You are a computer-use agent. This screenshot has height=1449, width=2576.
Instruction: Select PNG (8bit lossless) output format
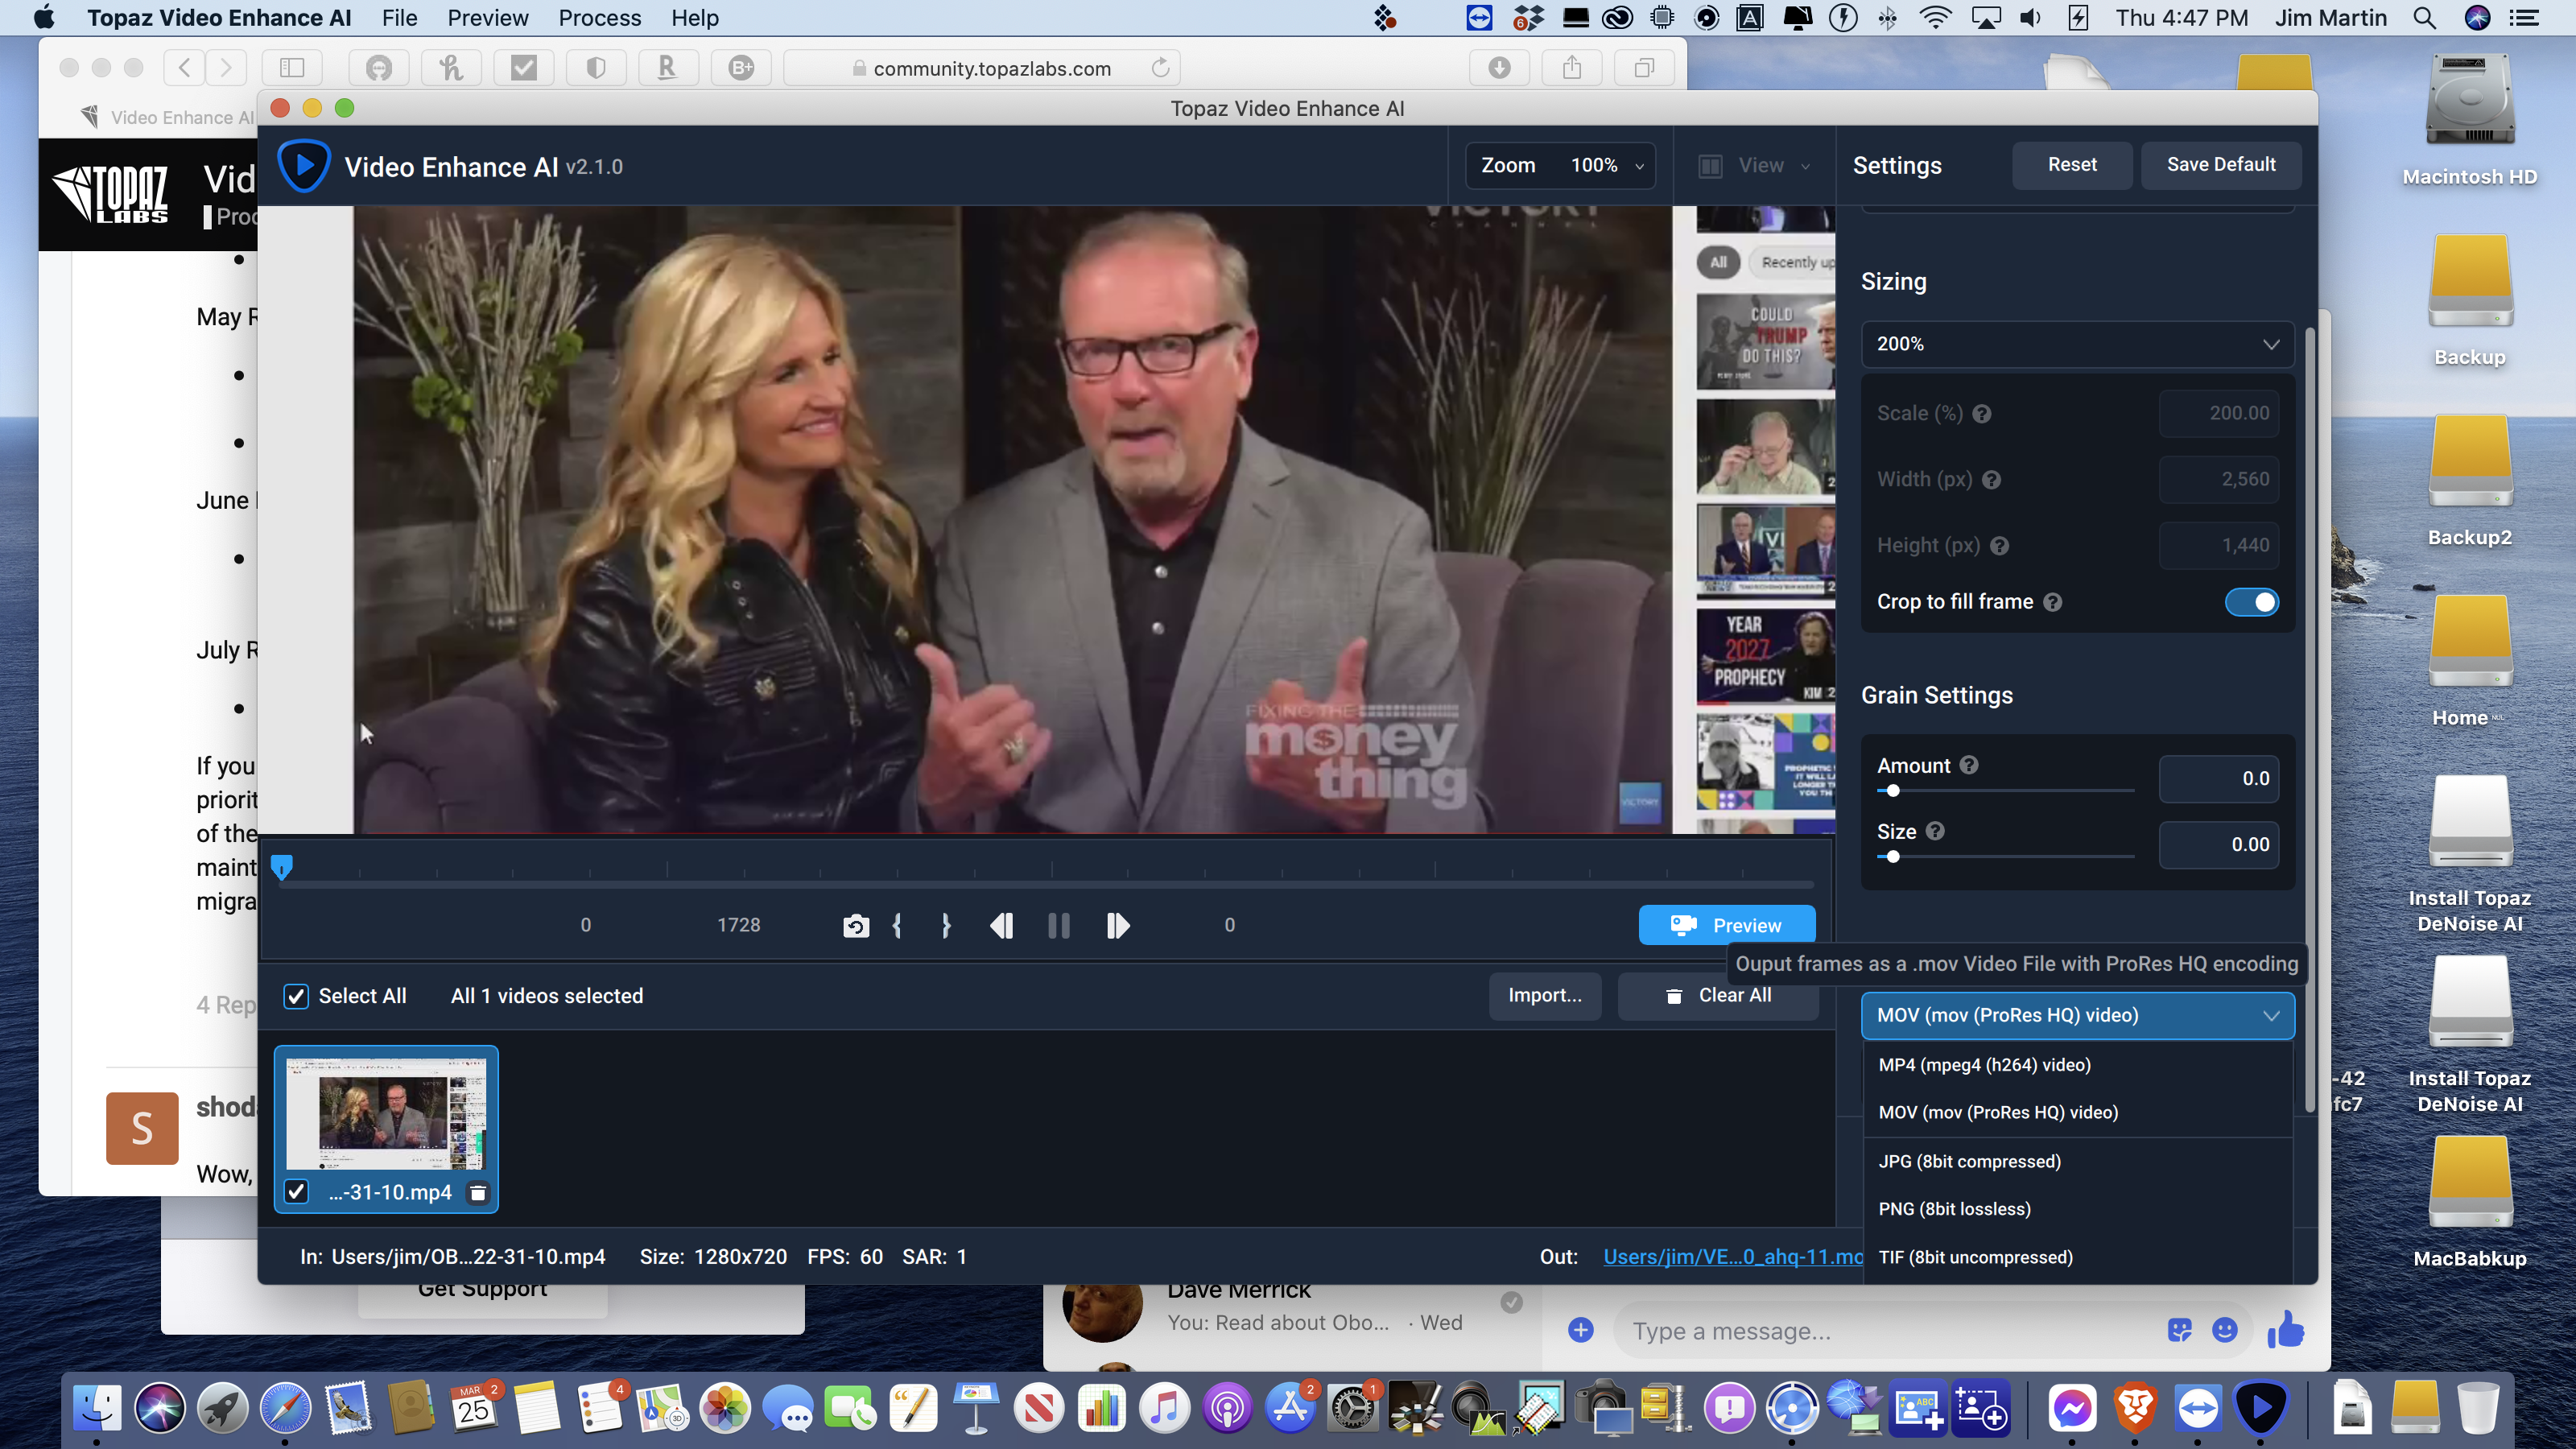pyautogui.click(x=1954, y=1209)
